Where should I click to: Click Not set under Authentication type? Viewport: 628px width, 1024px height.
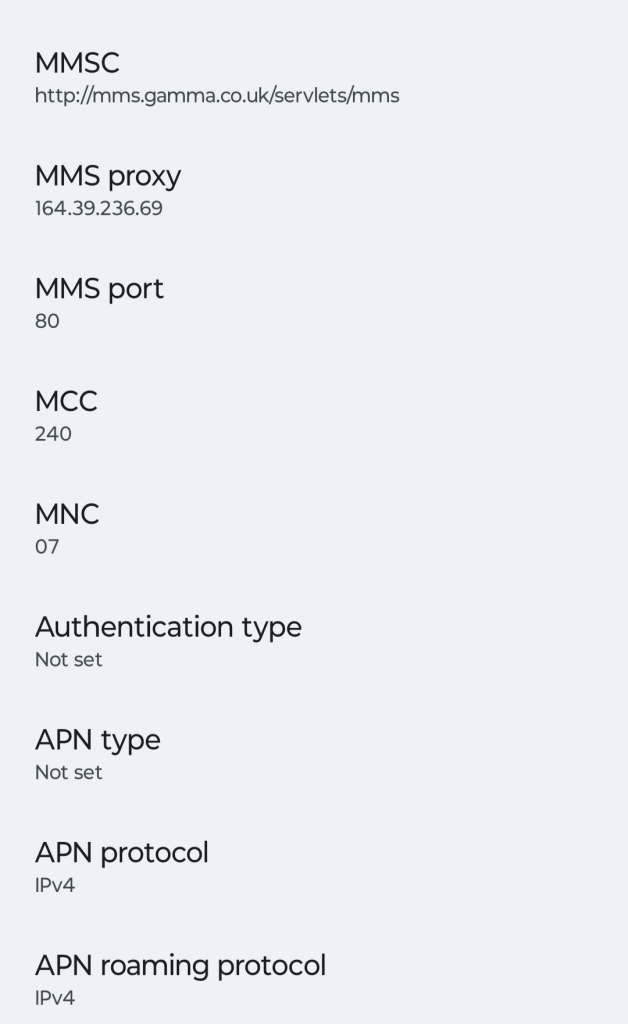click(68, 660)
